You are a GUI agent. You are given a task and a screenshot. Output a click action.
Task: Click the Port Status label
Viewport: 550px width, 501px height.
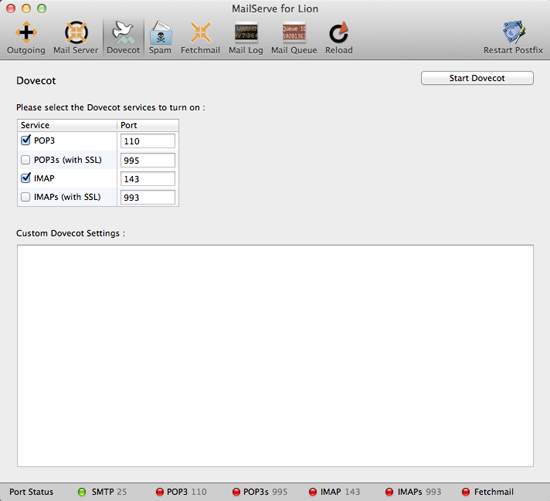click(31, 492)
